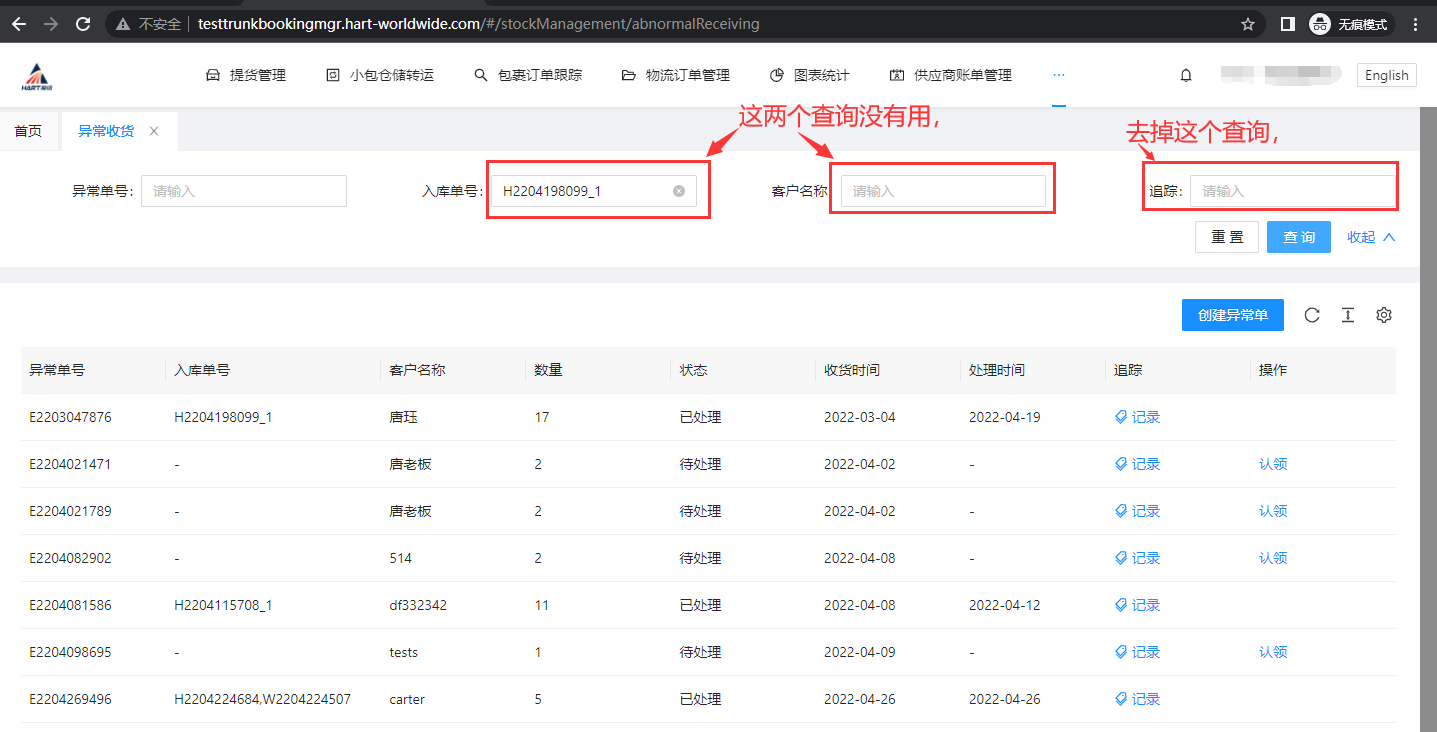Click 认领 for order E2204021471
The image size is (1437, 732).
pos(1272,464)
